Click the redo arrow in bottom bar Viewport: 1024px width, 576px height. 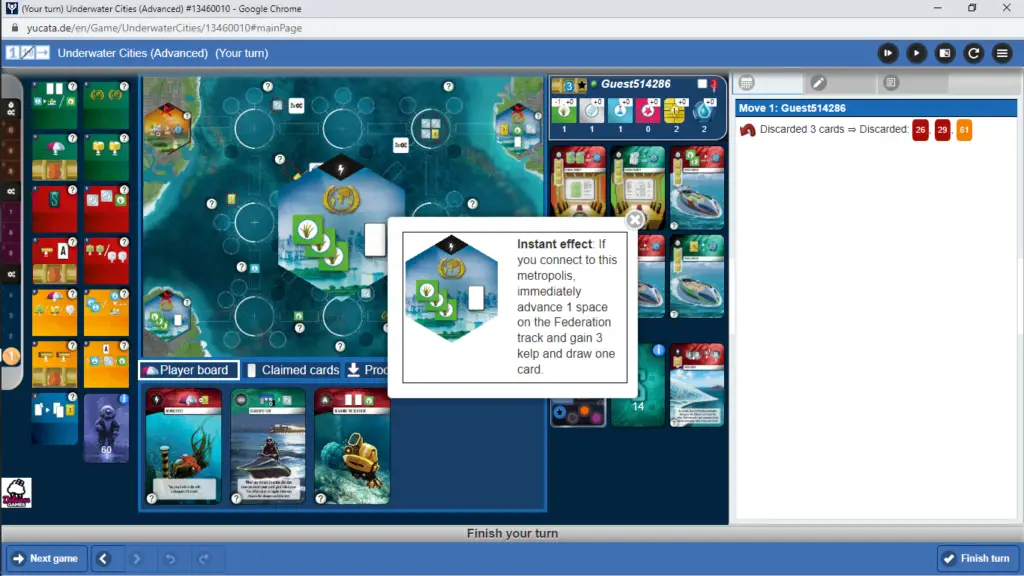204,558
